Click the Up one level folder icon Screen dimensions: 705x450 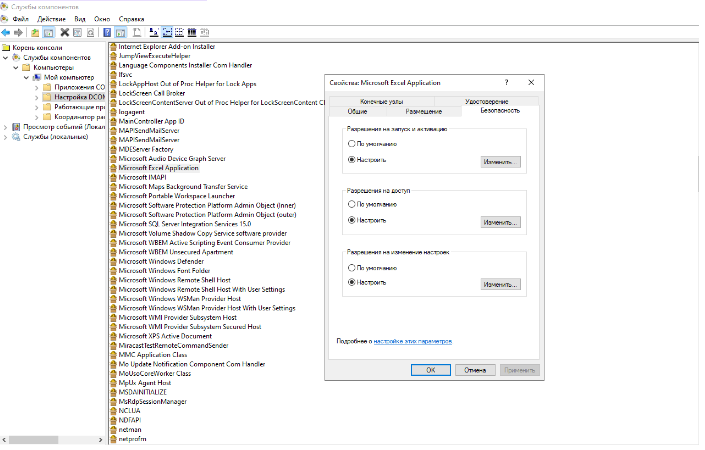tap(33, 32)
